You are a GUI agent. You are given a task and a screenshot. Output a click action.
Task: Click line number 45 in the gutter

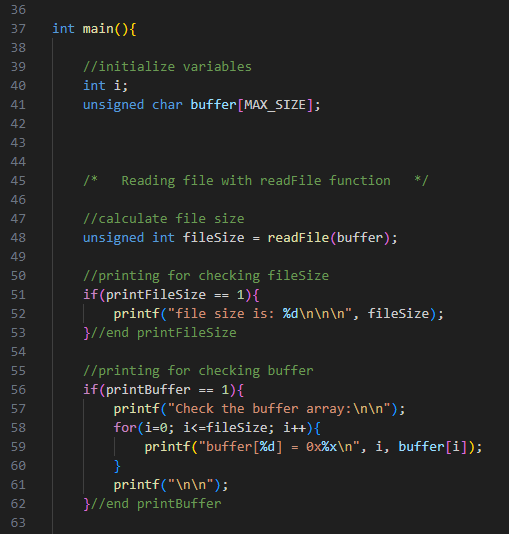click(18, 181)
